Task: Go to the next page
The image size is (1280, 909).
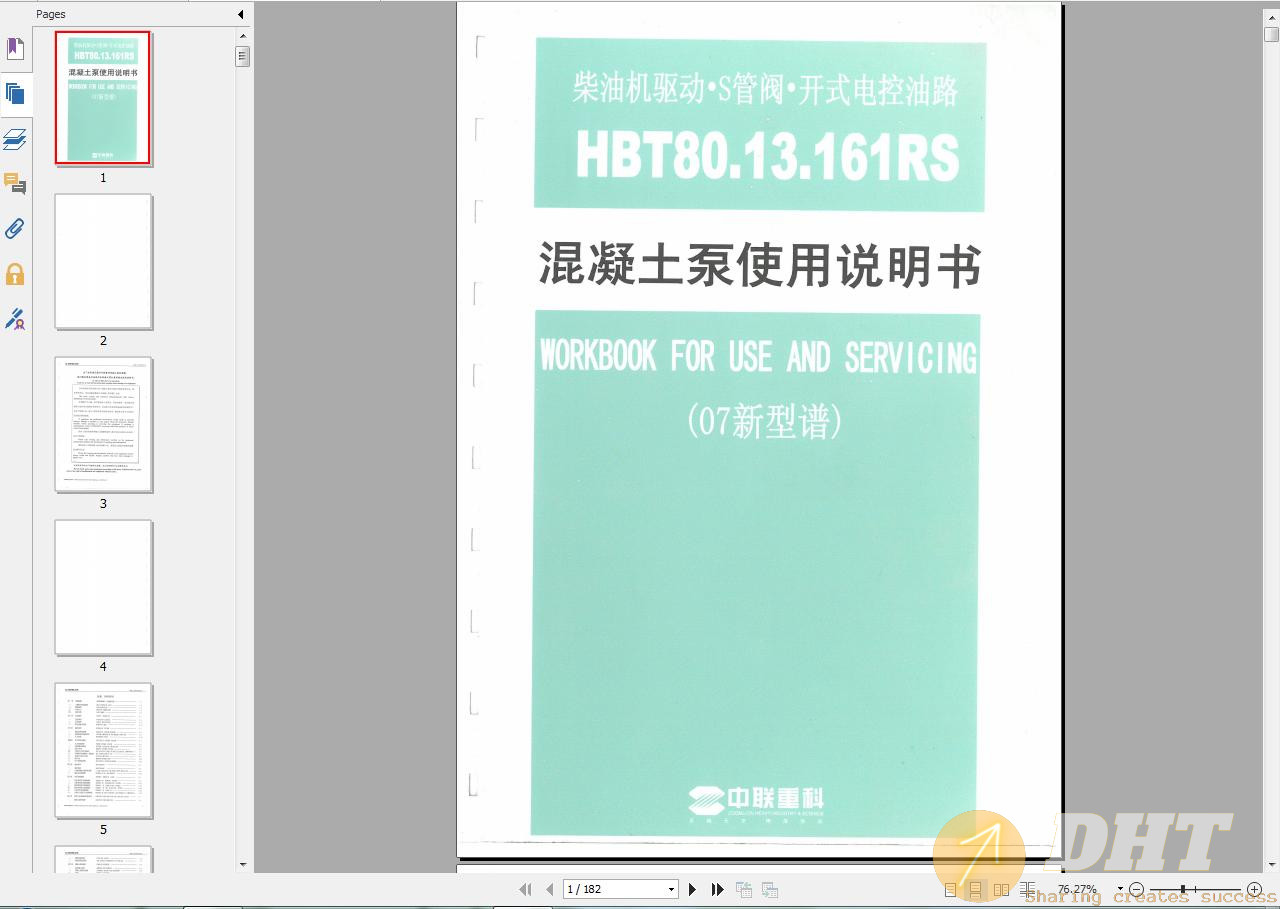Action: coord(692,889)
